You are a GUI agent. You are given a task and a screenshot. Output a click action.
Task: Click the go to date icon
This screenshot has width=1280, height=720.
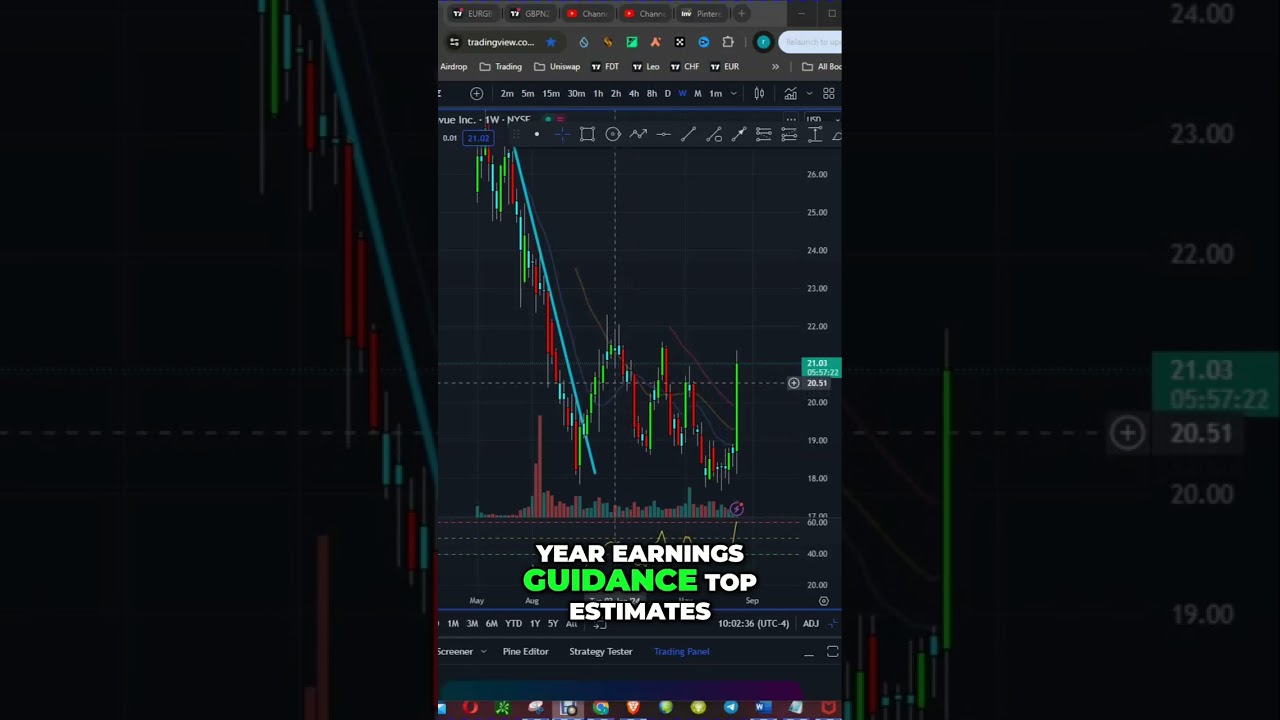pos(599,624)
